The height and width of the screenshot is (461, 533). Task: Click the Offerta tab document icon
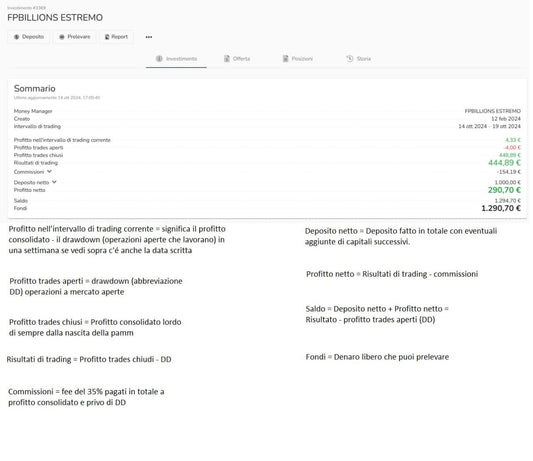click(x=227, y=58)
